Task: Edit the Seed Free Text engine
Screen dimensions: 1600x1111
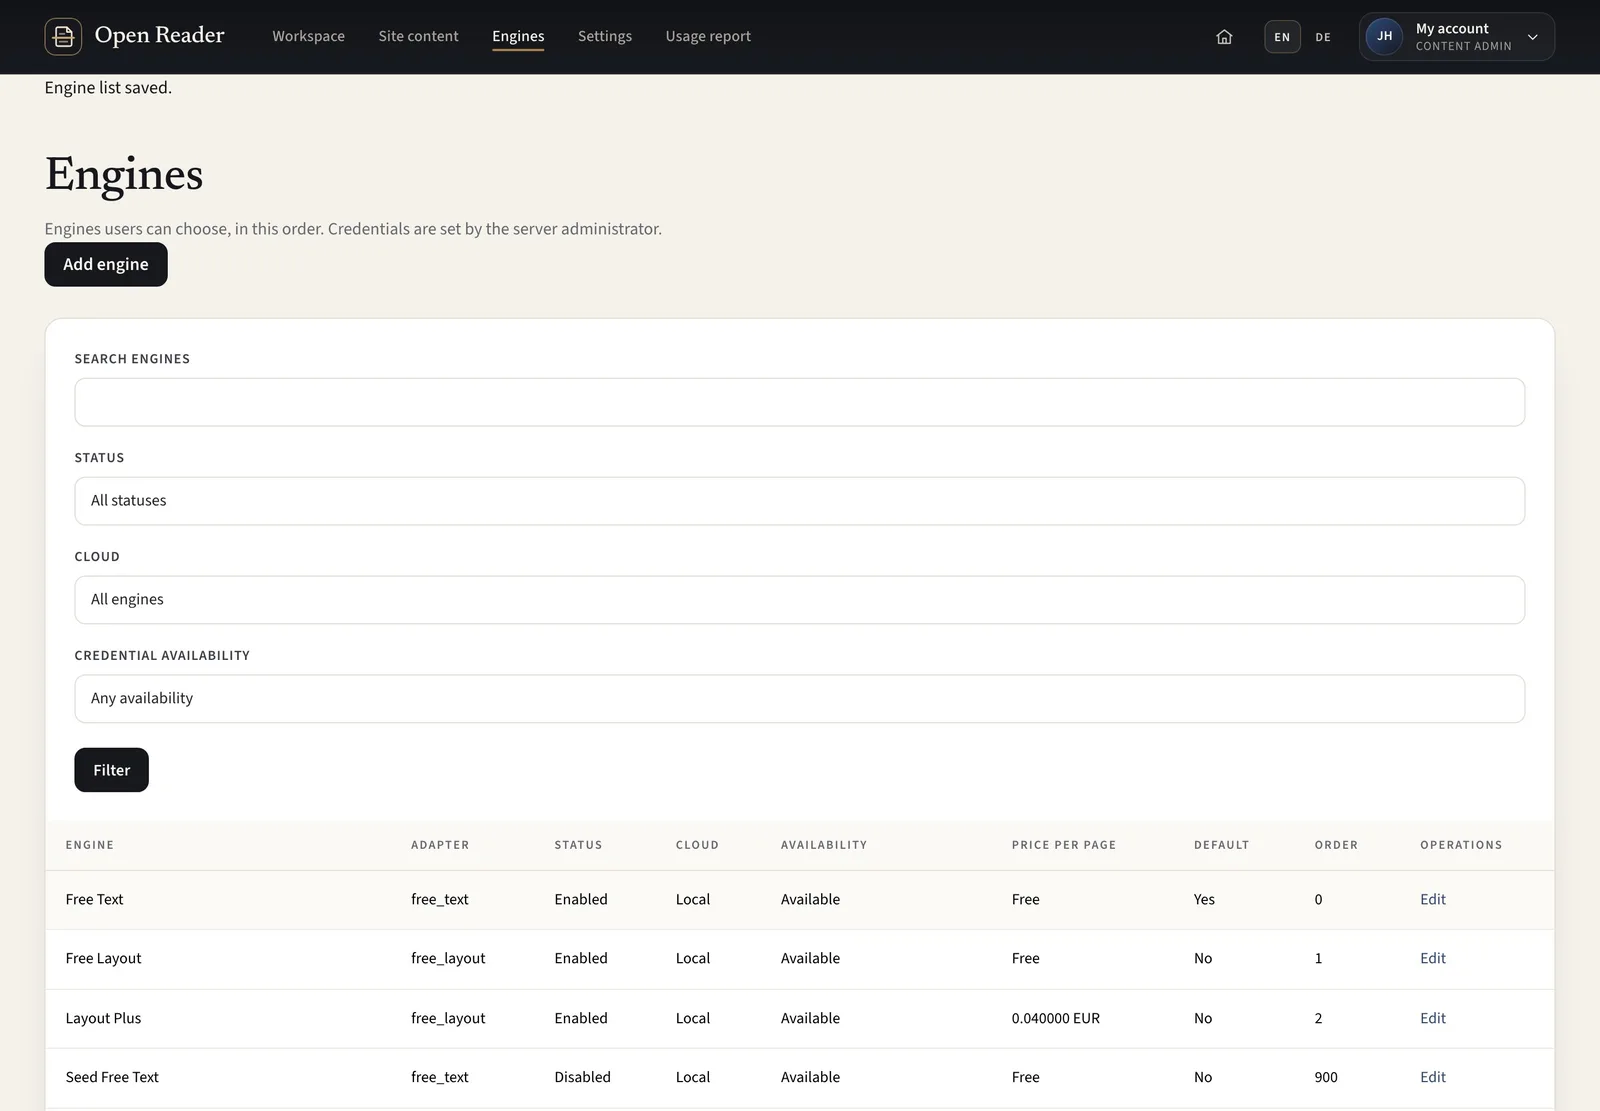Action: (x=1432, y=1077)
